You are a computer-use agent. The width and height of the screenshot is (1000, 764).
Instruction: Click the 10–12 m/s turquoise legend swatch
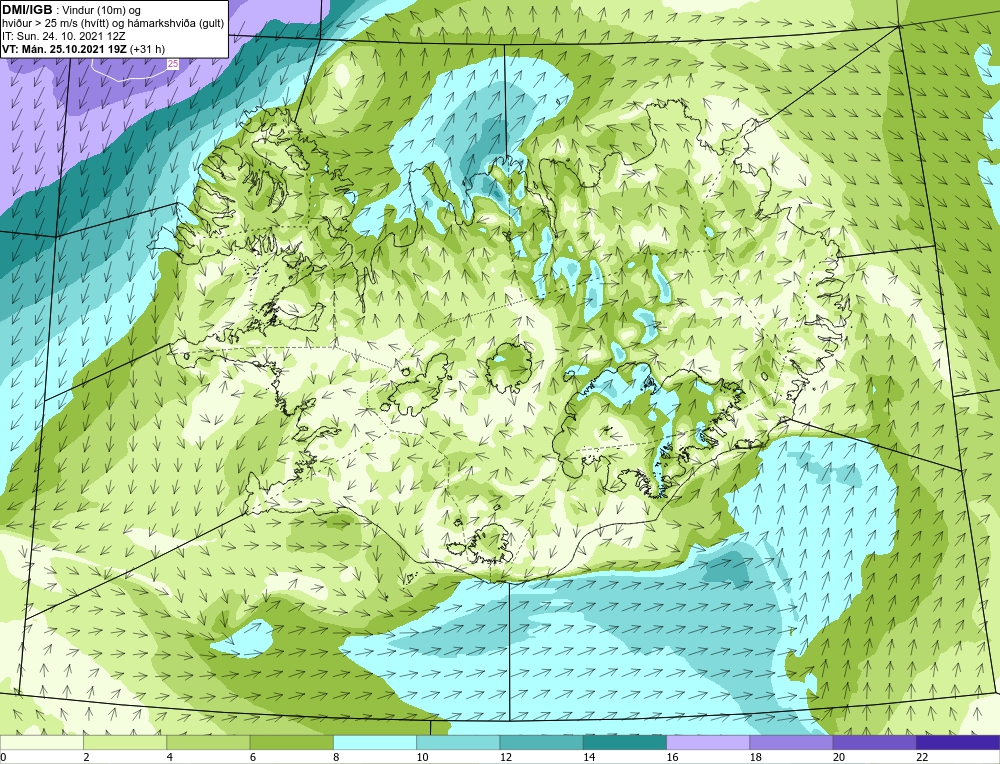pos(458,743)
